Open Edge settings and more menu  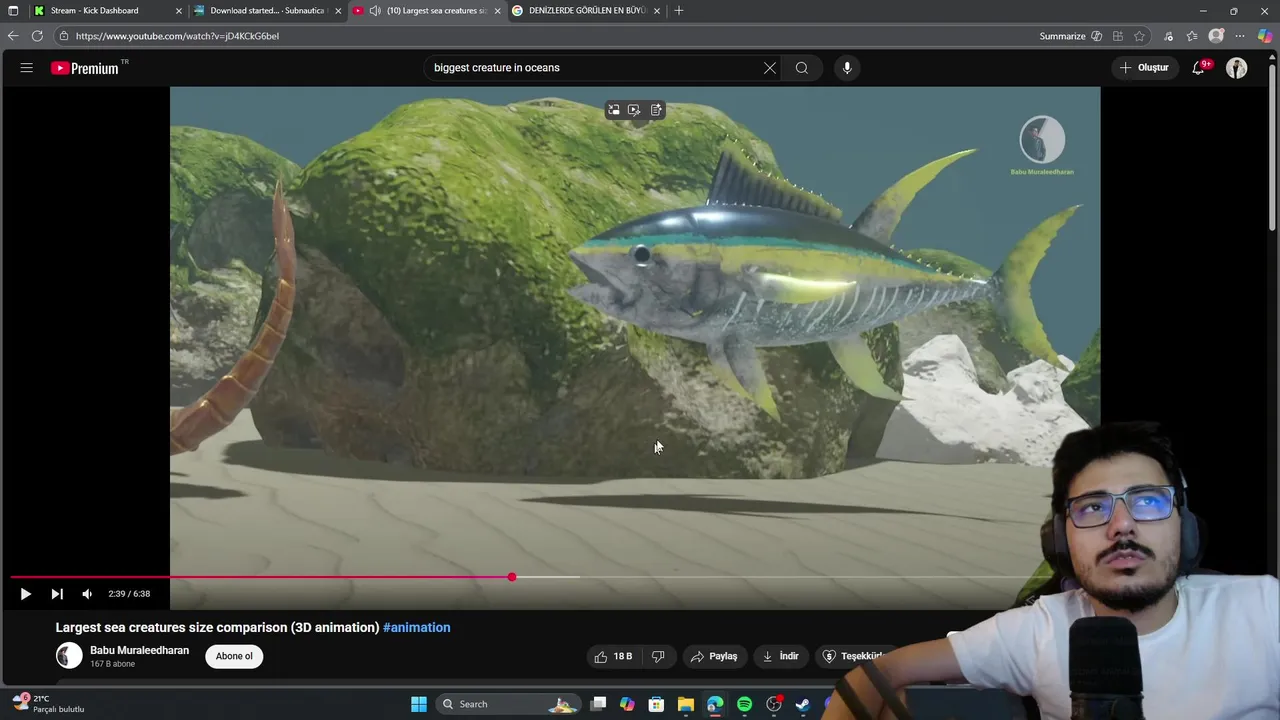pyautogui.click(x=1241, y=36)
